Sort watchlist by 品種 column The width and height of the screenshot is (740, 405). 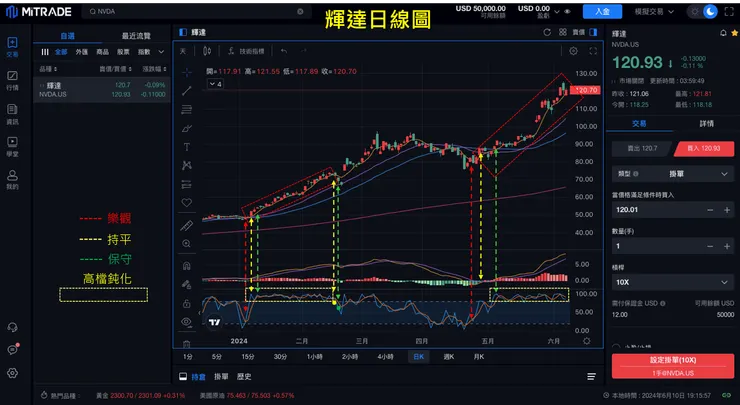coord(48,69)
